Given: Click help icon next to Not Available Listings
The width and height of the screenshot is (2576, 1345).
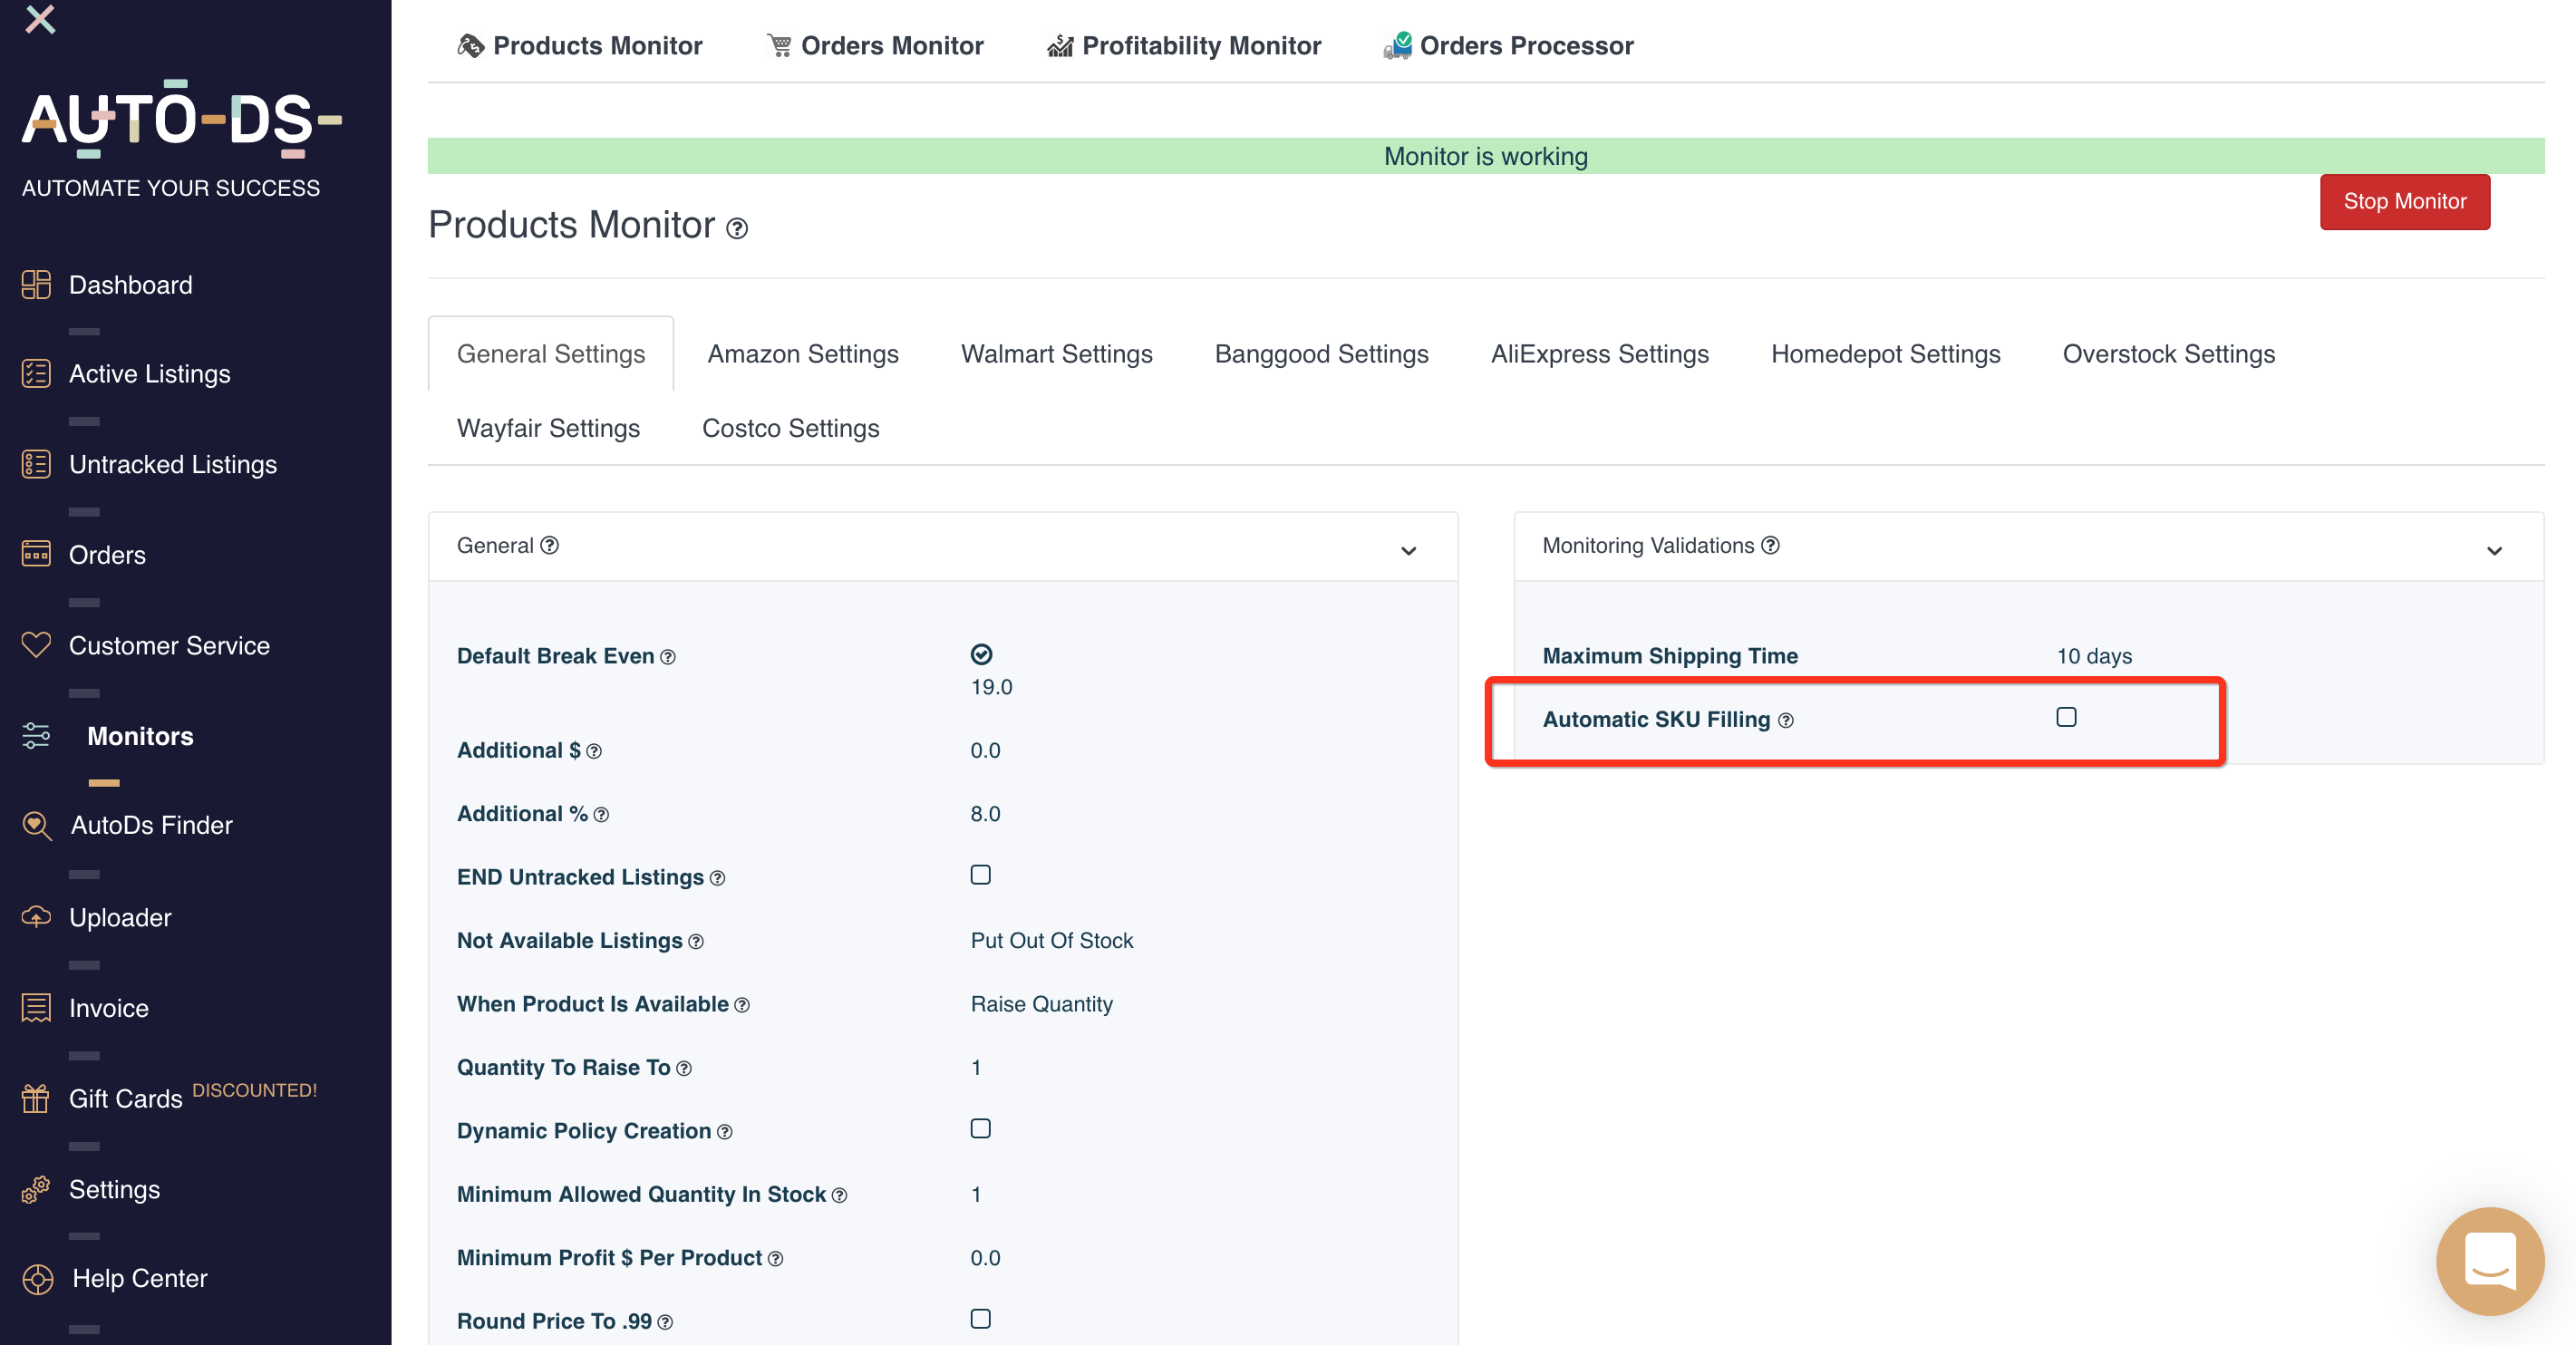Looking at the screenshot, I should pos(696,941).
